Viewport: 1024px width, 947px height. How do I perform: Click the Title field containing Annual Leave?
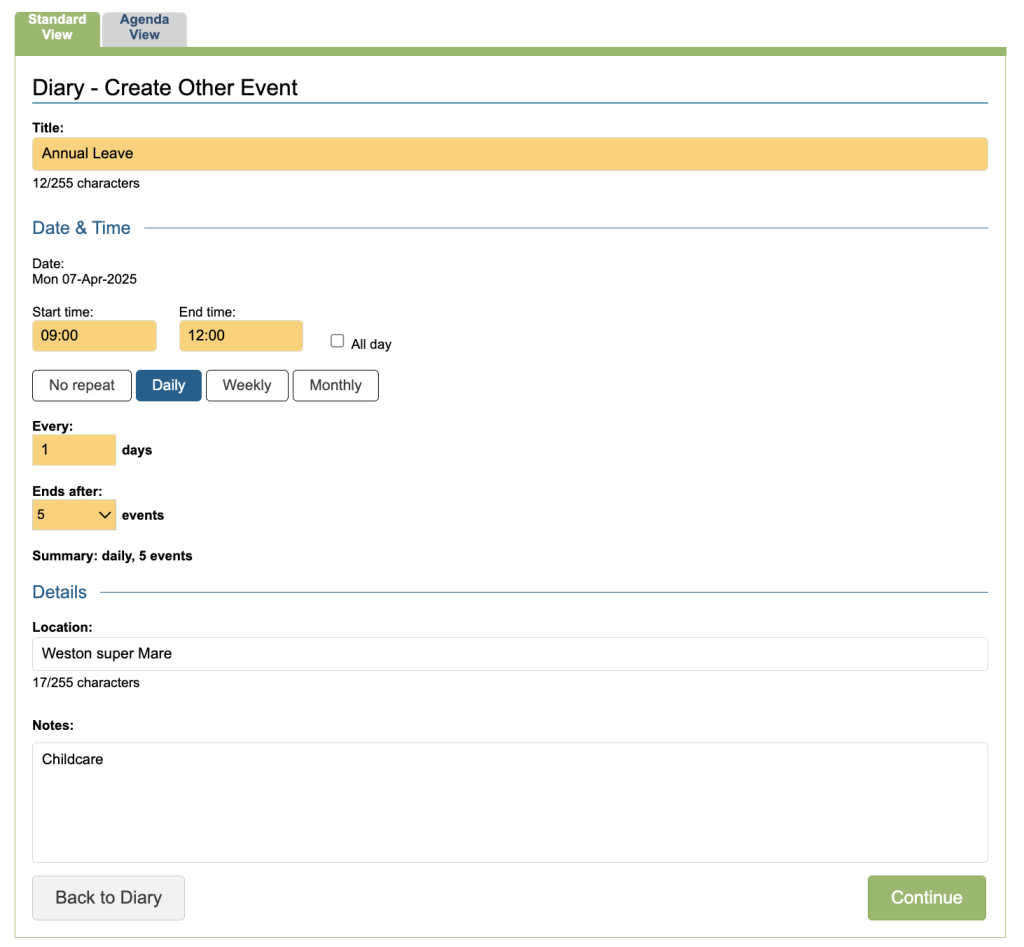pyautogui.click(x=510, y=154)
